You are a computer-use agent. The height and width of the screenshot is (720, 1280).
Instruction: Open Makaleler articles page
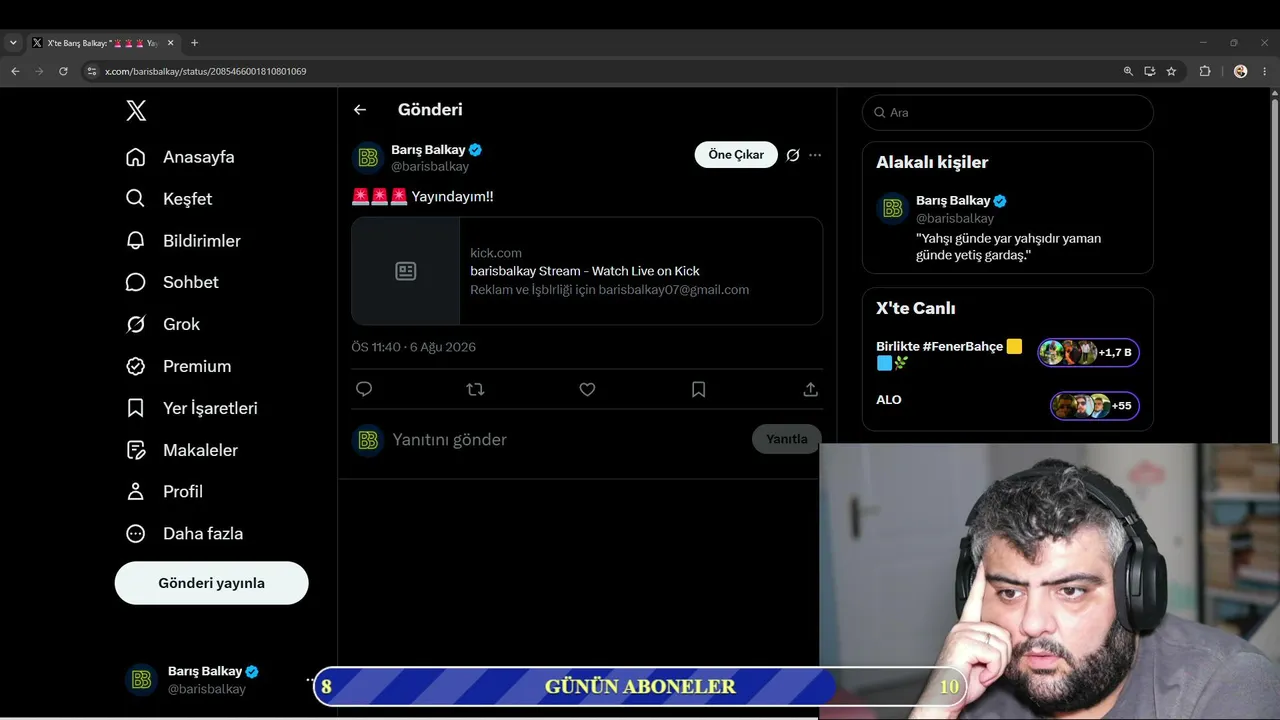point(181,450)
